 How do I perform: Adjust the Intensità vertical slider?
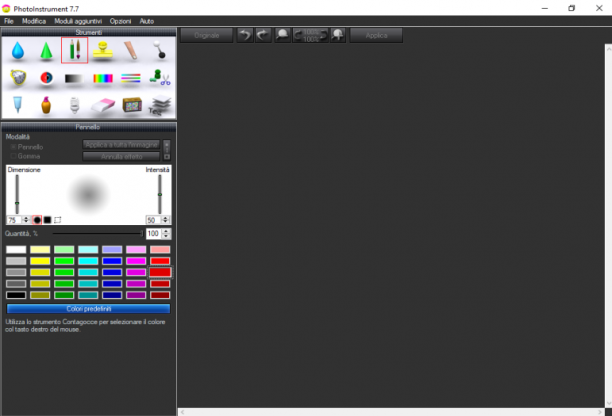(160, 194)
